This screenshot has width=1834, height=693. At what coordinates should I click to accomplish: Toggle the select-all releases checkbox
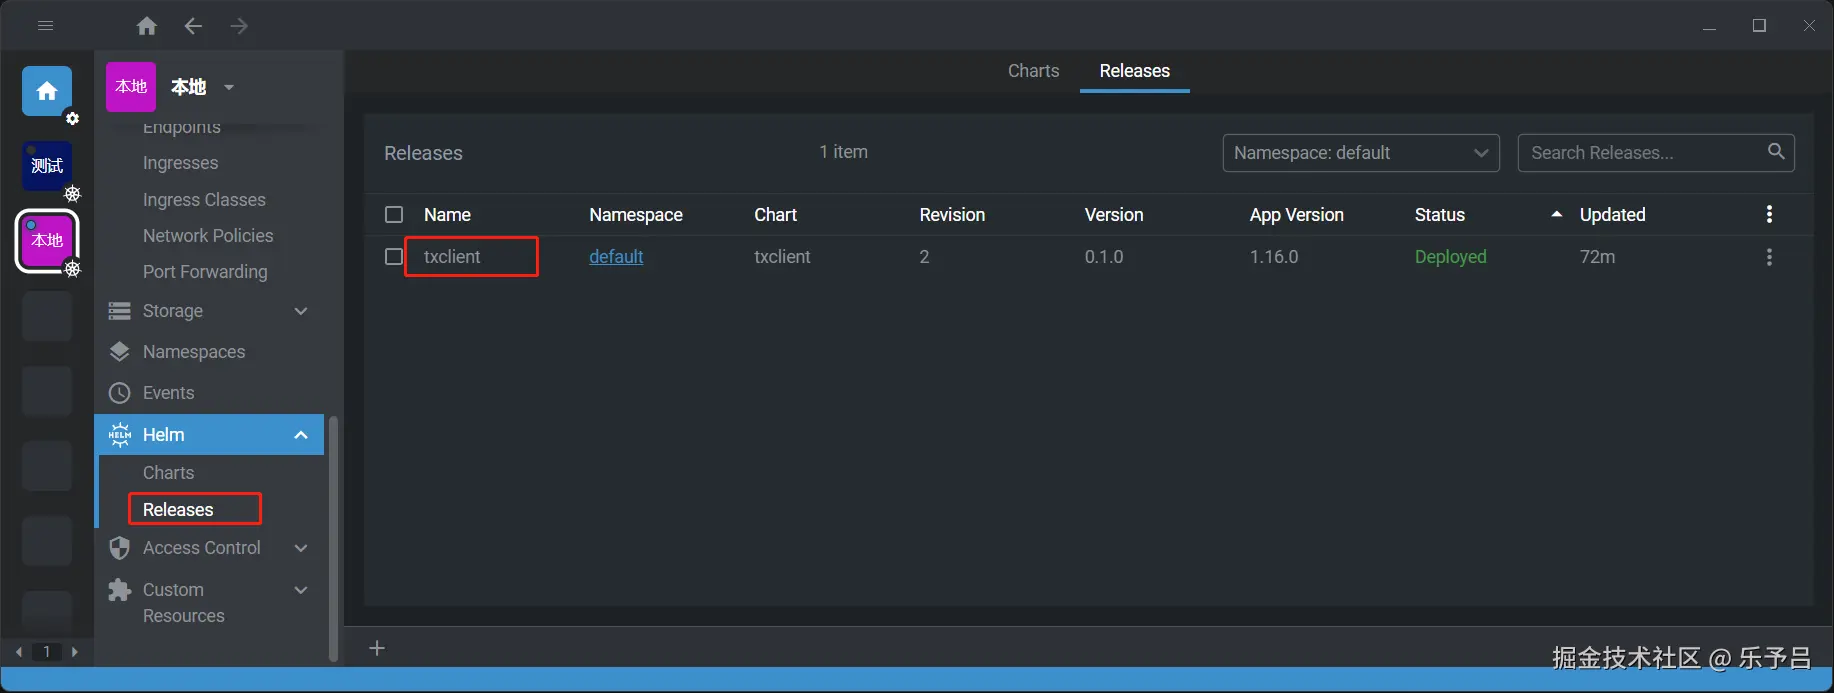pyautogui.click(x=394, y=214)
